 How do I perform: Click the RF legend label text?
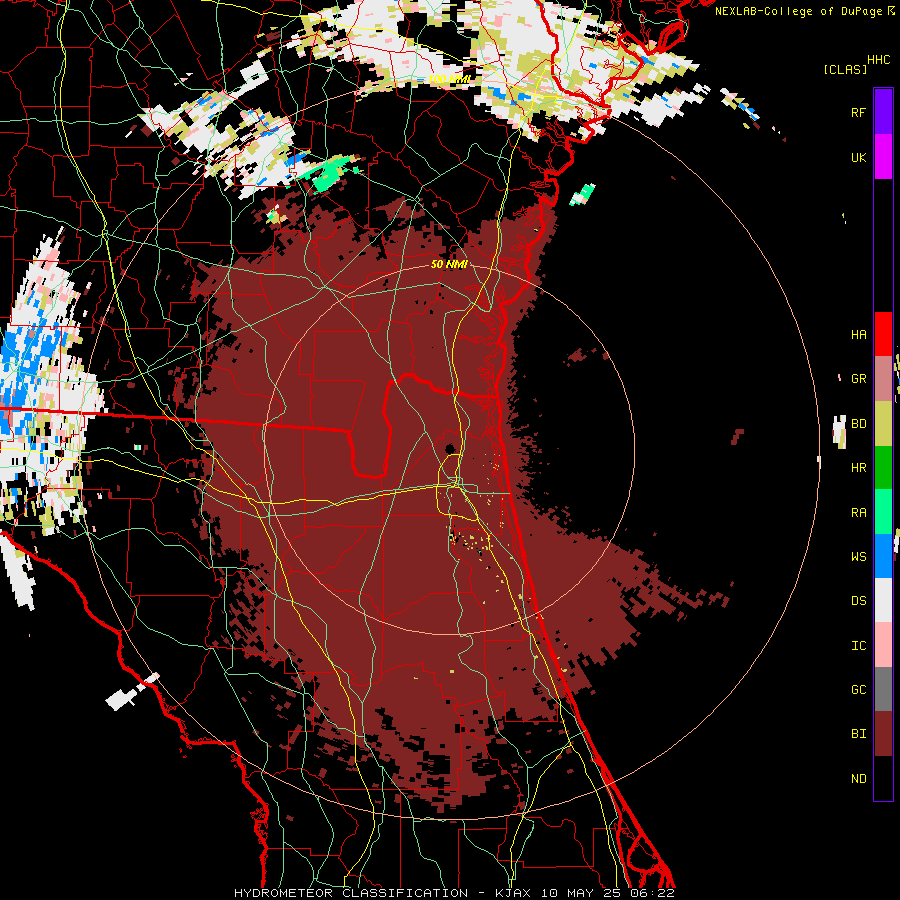coord(858,113)
